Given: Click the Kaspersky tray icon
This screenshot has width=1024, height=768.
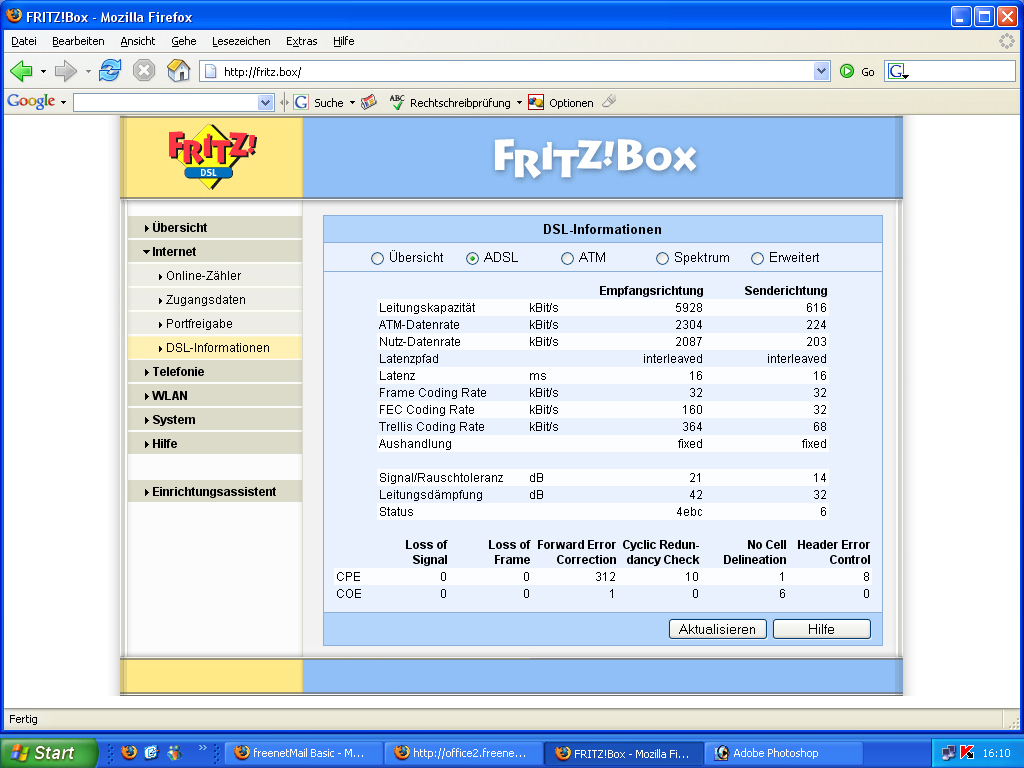Looking at the screenshot, I should tap(968, 753).
